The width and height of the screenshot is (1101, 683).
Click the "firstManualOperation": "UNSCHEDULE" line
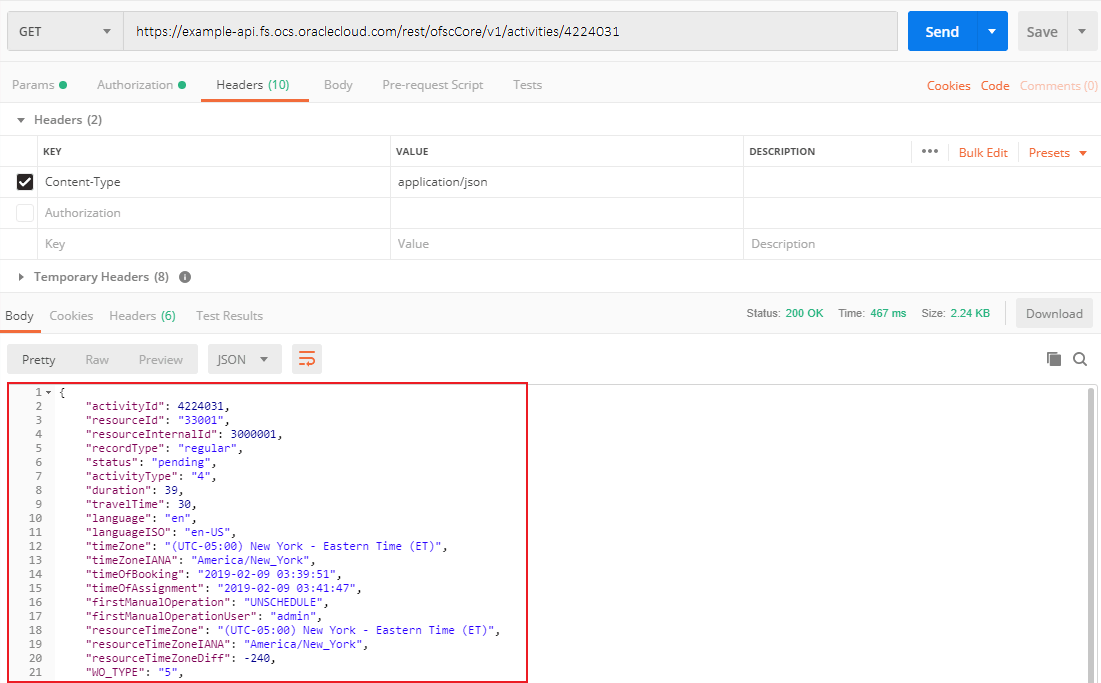tap(206, 602)
